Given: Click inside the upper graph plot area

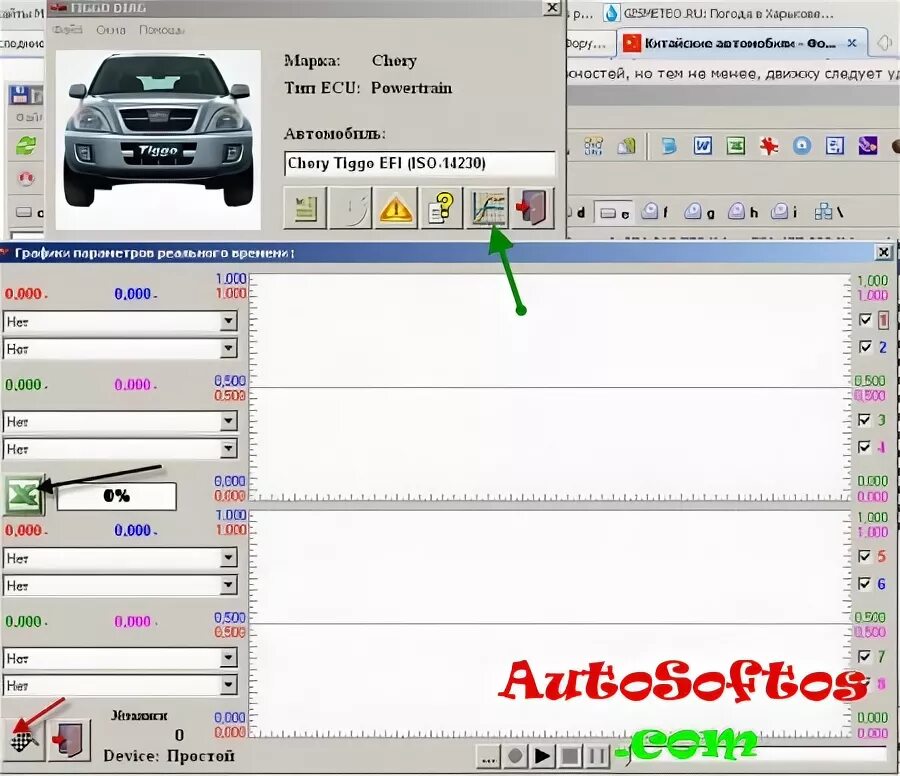Looking at the screenshot, I should [550, 386].
